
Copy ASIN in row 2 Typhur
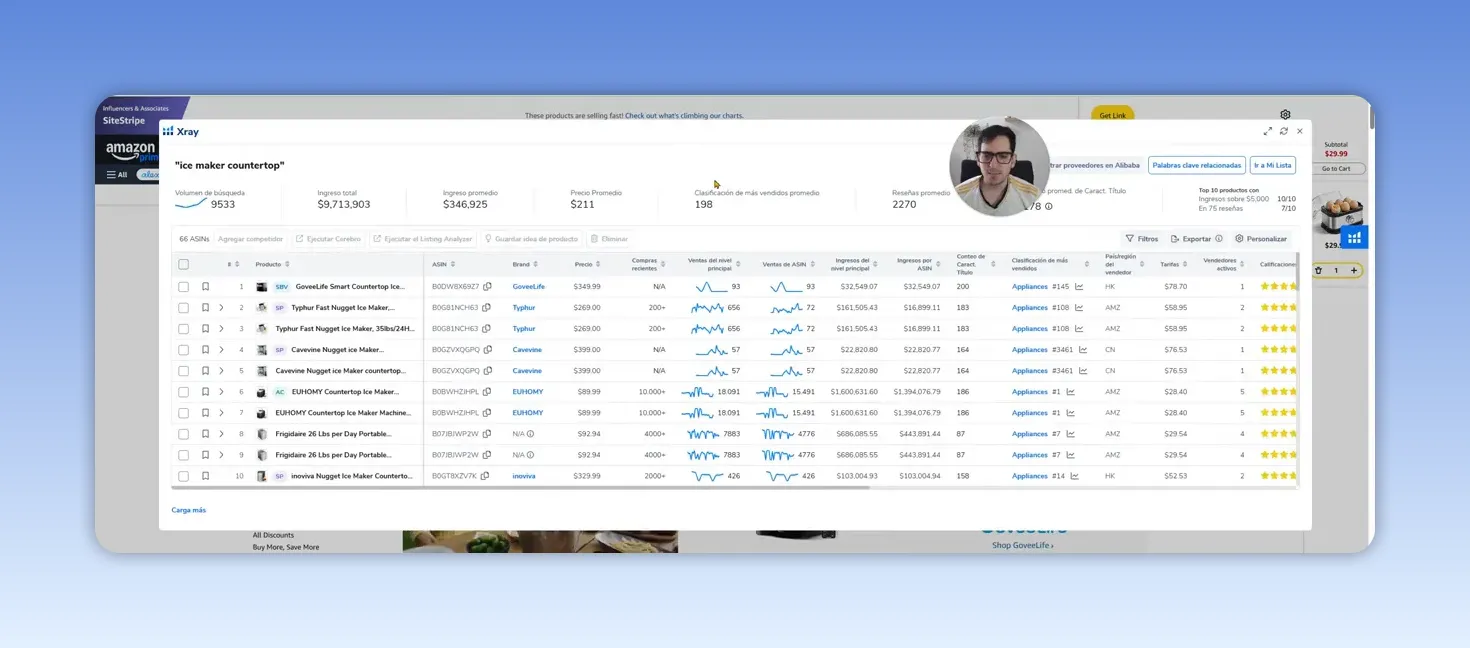486,308
